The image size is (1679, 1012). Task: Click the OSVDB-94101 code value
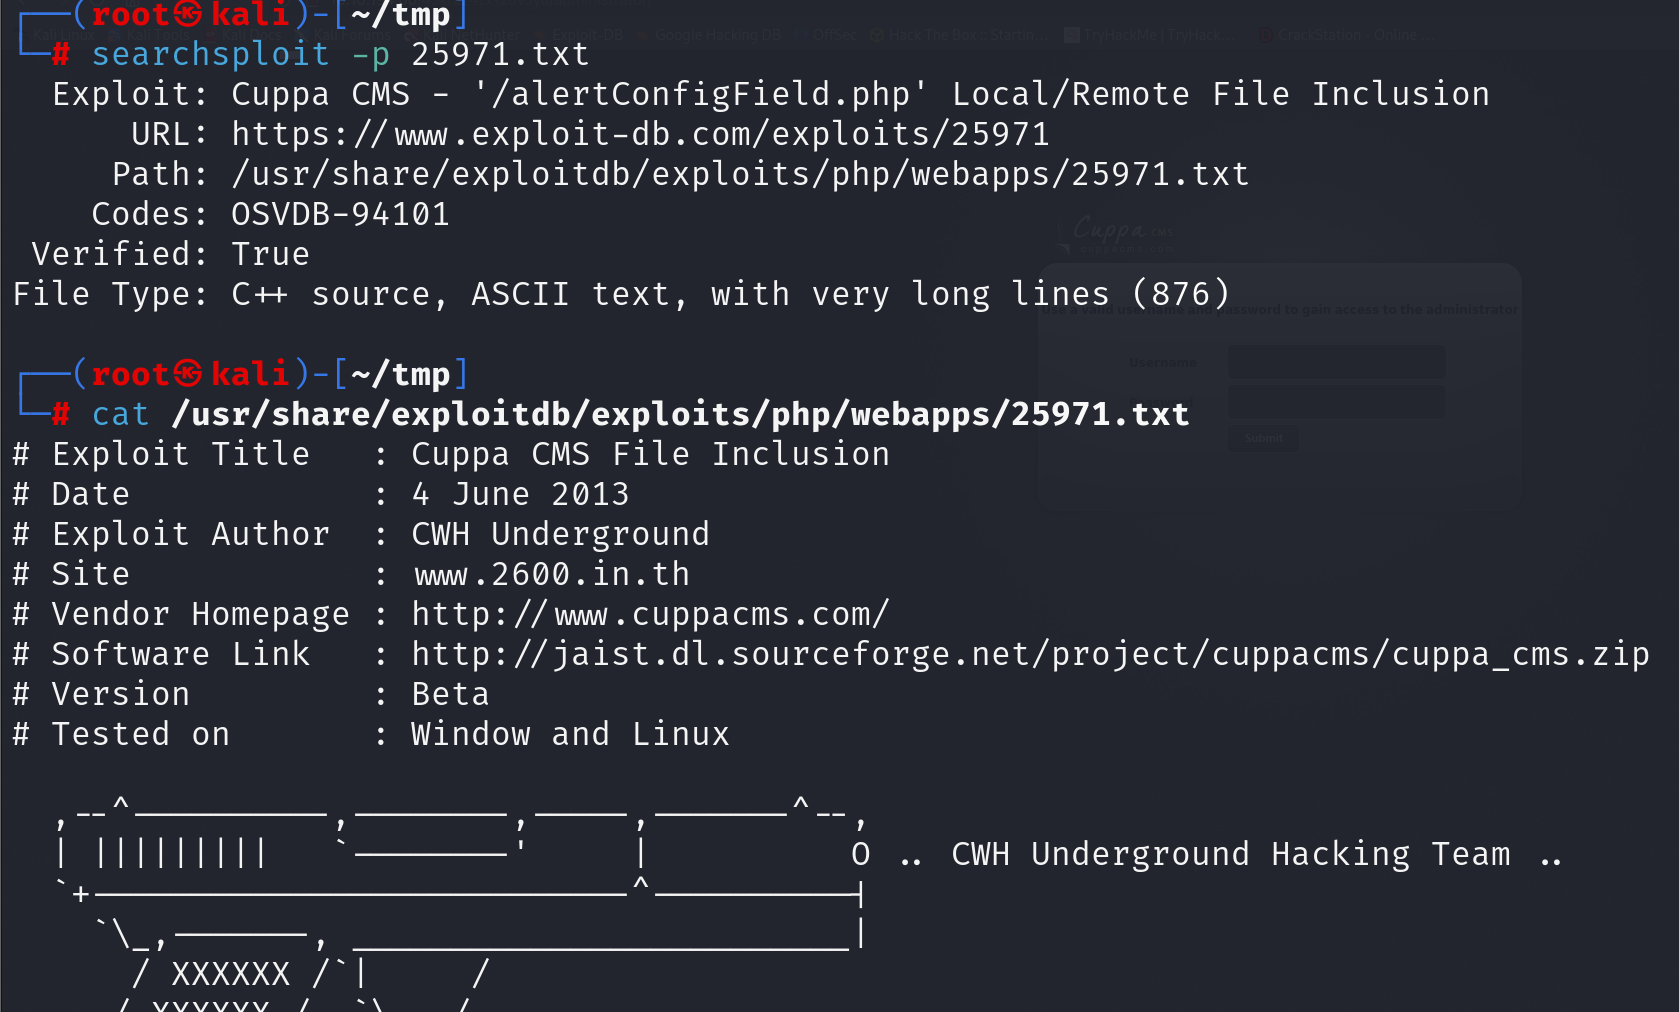pos(340,214)
